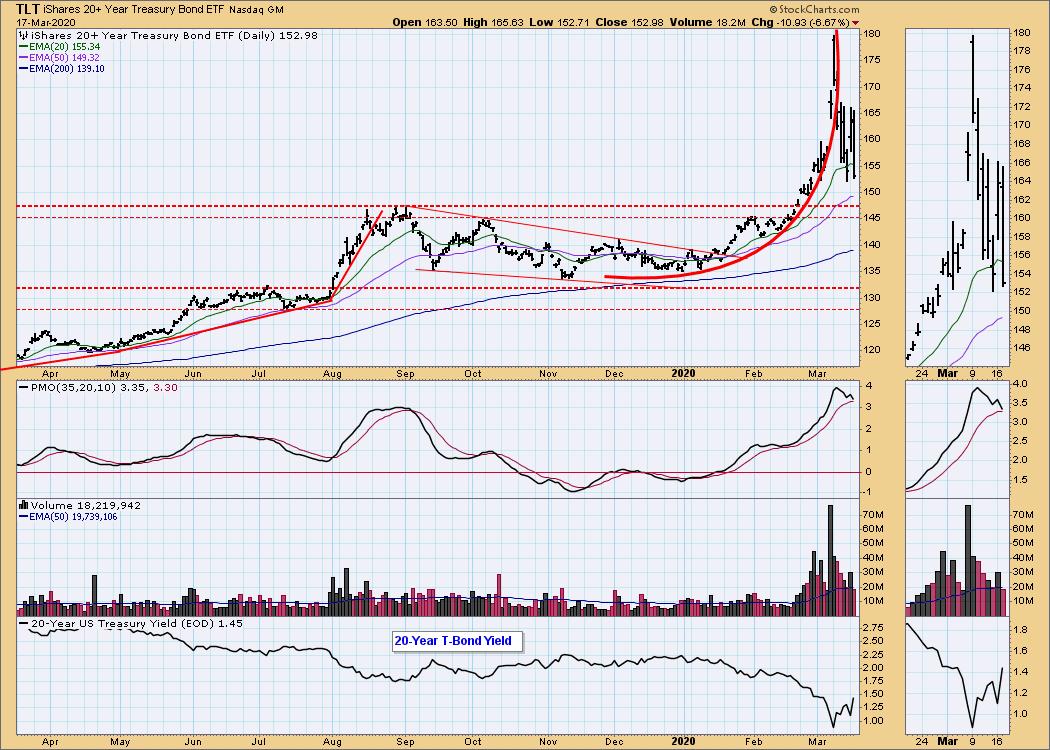Click the StockCharts.com copyright label
The height and width of the screenshot is (750, 1050).
coord(814,9)
